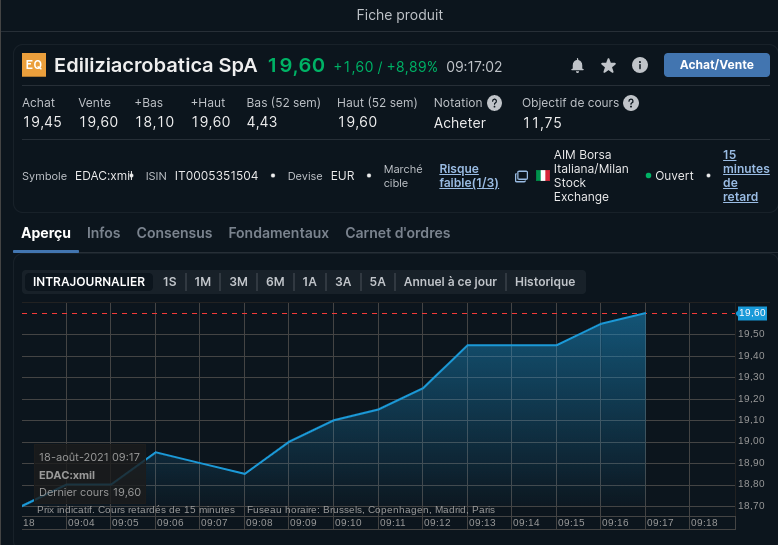
Task: Click the 09:17 time axis label
Action: [660, 523]
